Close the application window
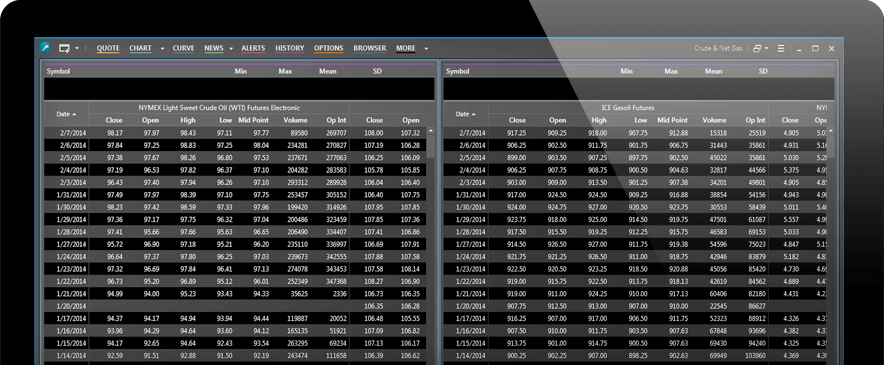Viewport: 884px width, 365px height. pos(832,49)
